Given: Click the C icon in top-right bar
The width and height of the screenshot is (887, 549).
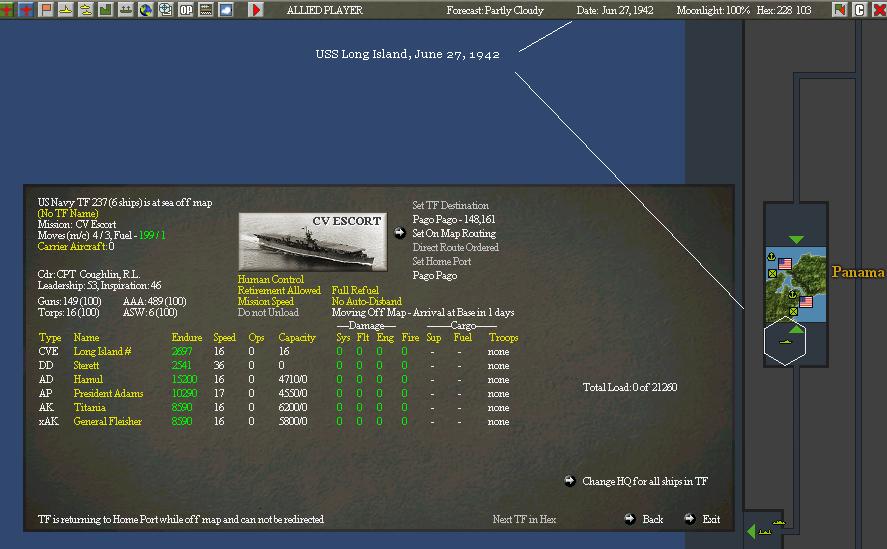Looking at the screenshot, I should 859,9.
